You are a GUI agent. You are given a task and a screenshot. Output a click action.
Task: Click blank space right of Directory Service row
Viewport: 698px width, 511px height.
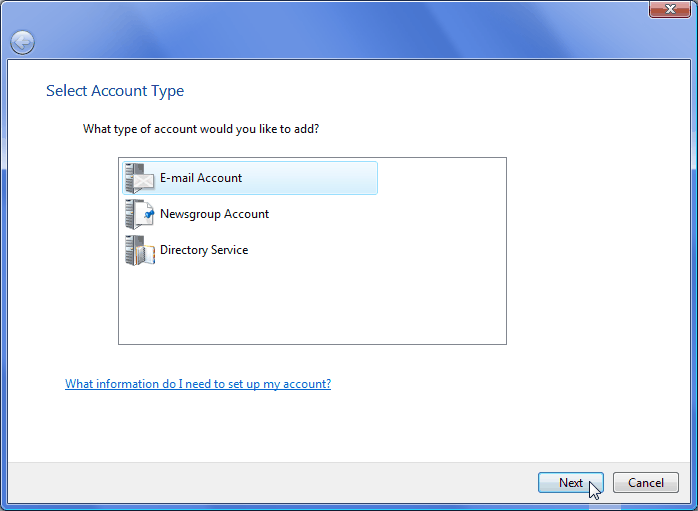(376, 250)
